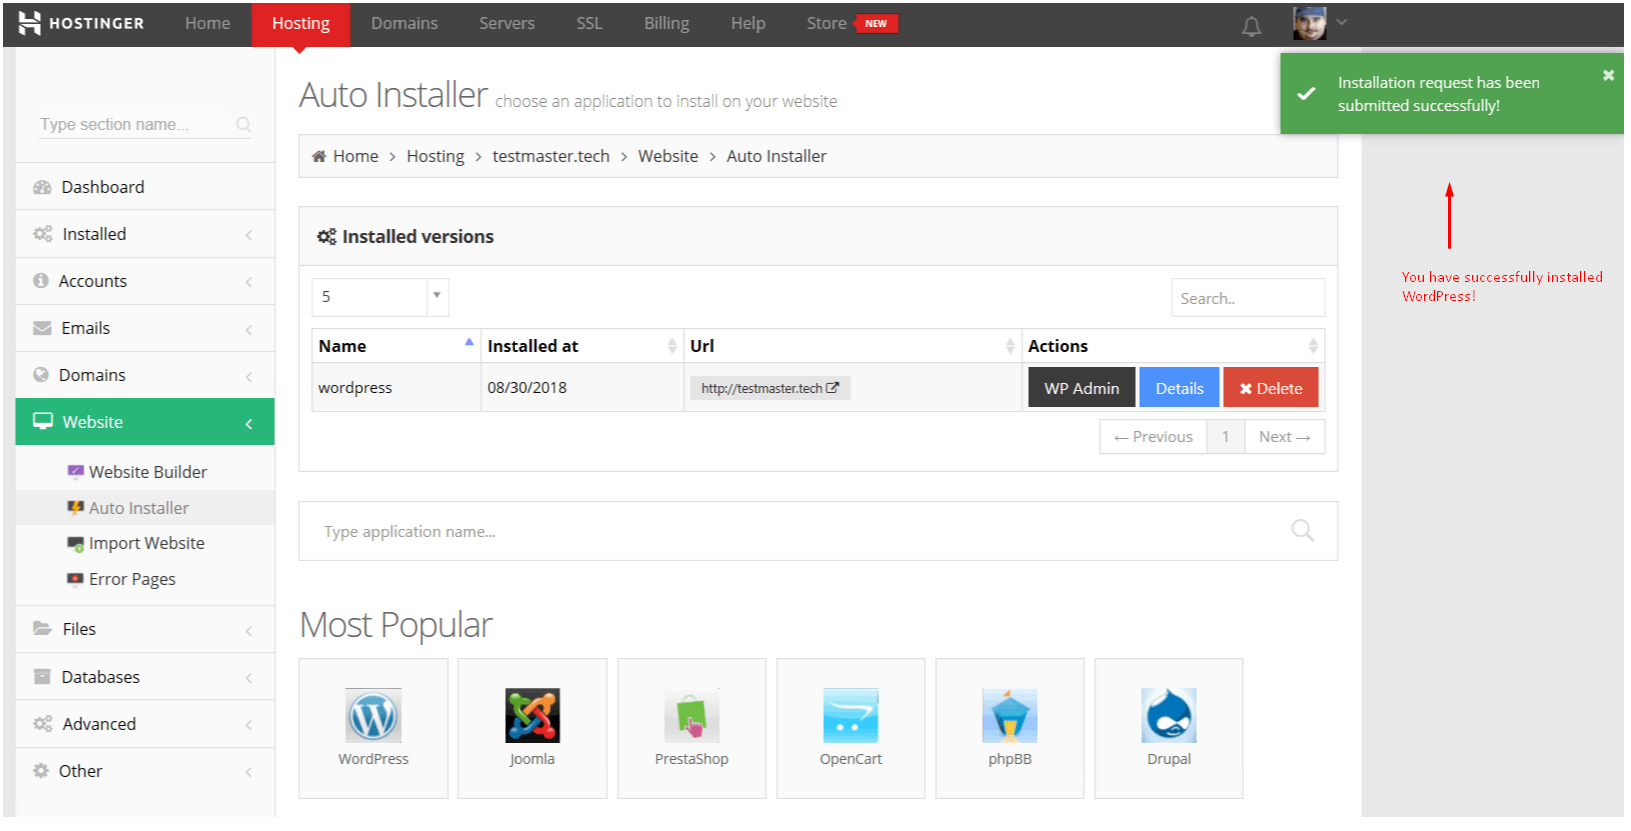Expand the Other sidebar section chevron
Screen dimensions: 1631x831
point(249,772)
